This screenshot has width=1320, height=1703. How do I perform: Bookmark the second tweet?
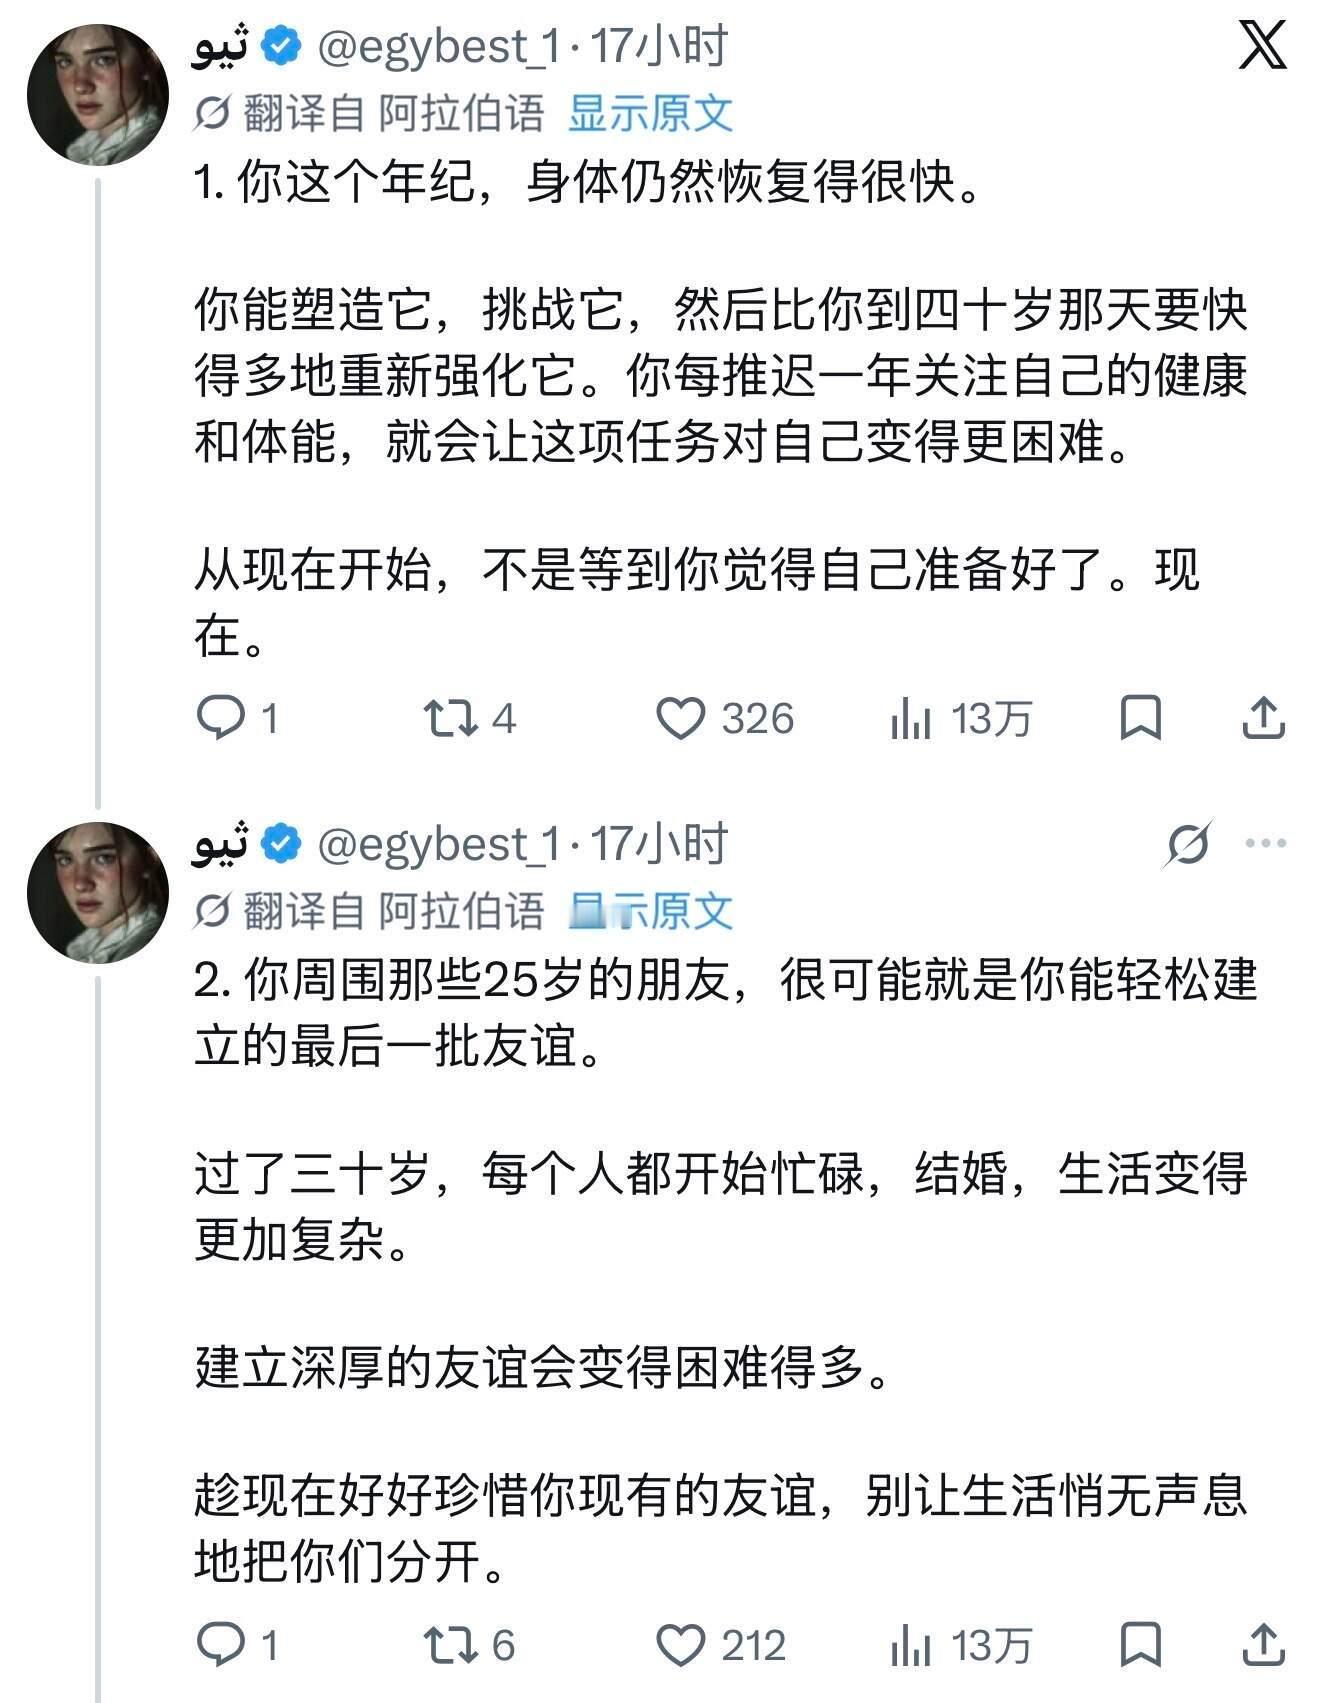pos(1141,1644)
